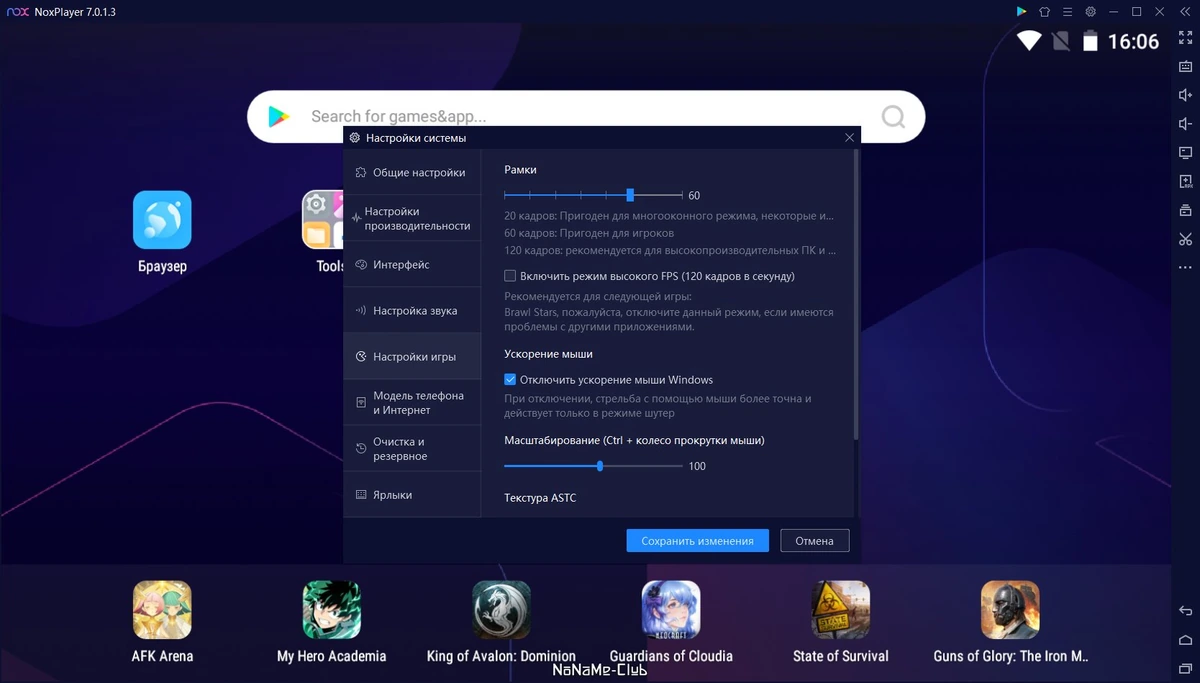Open Модель телефона и Интернет tab

pyautogui.click(x=412, y=402)
